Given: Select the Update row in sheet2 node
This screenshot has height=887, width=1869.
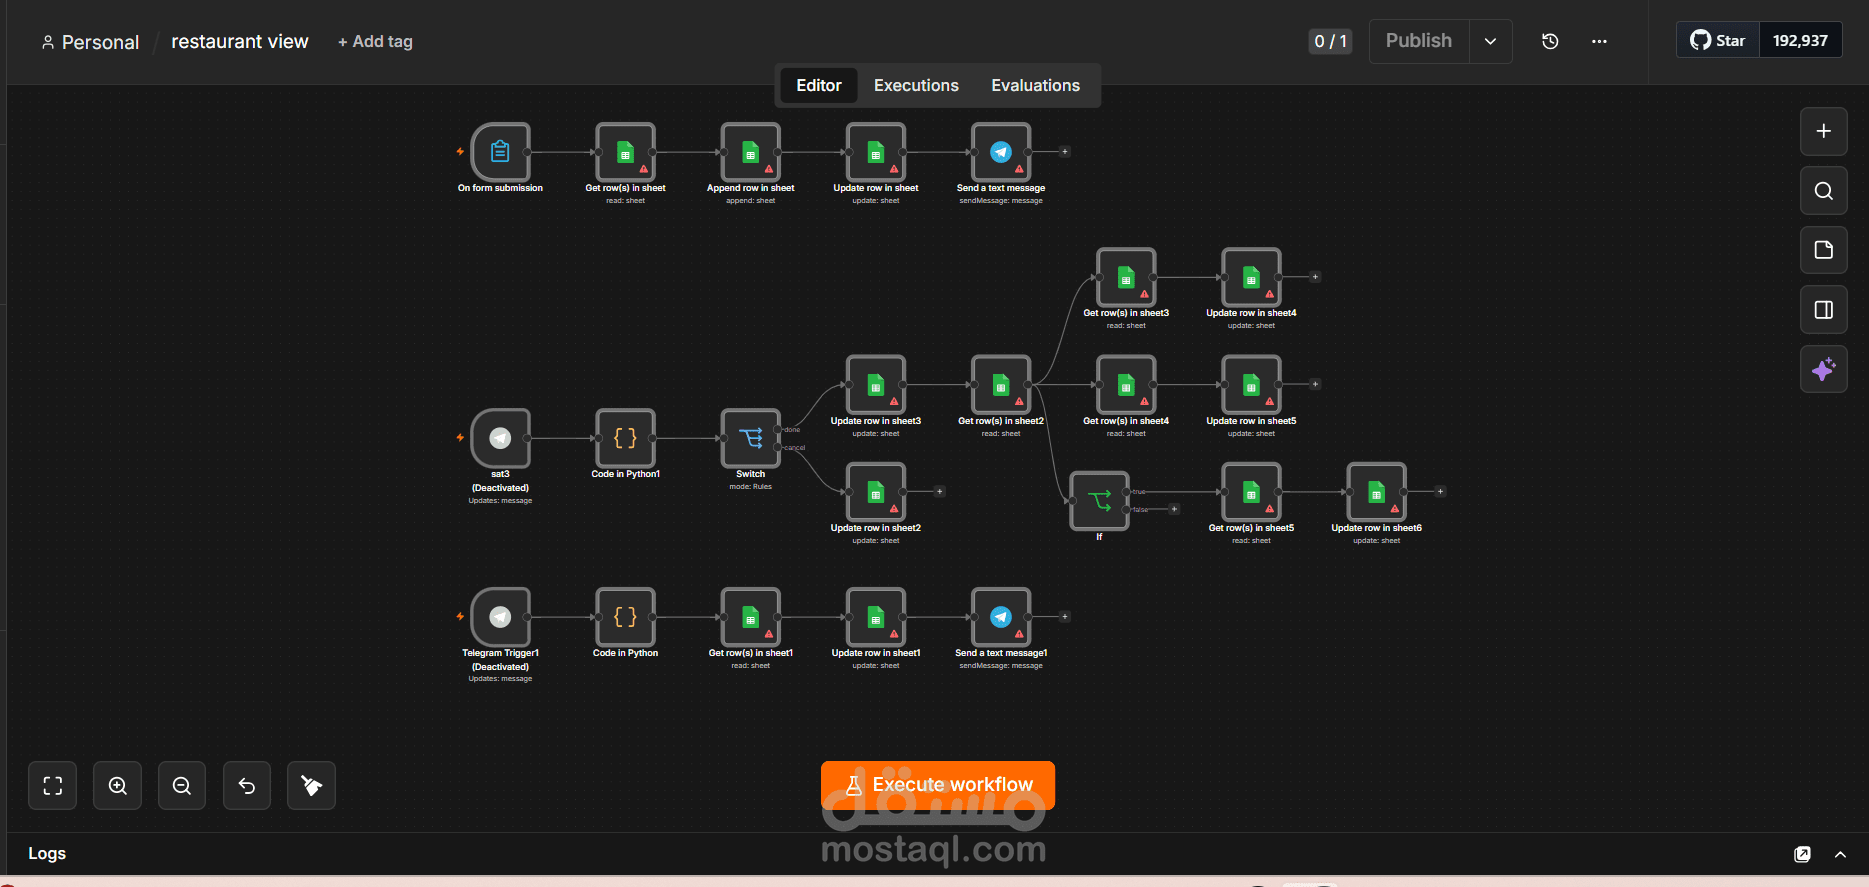Looking at the screenshot, I should (x=875, y=492).
